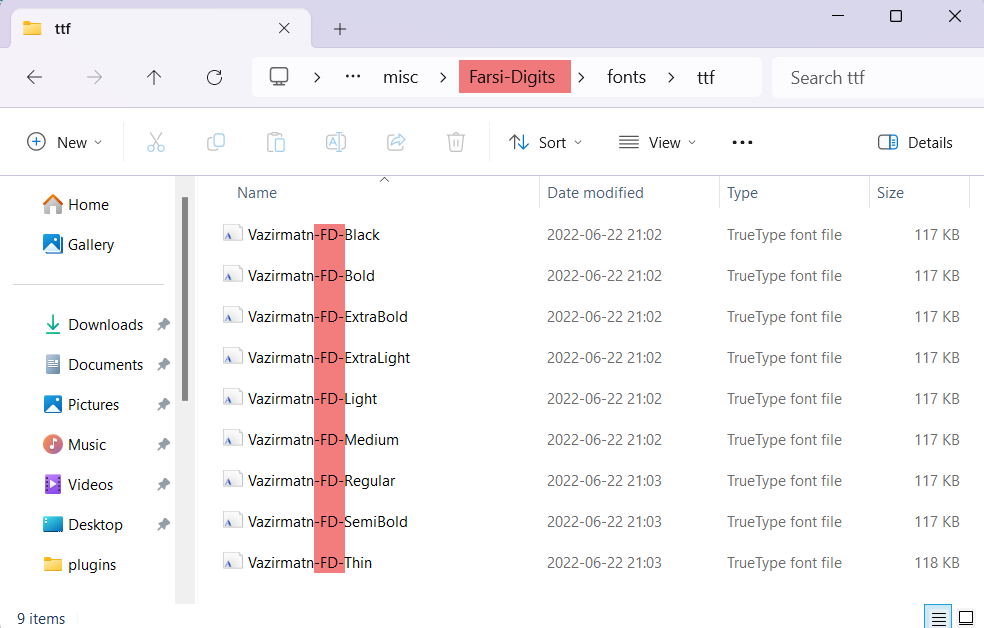This screenshot has width=984, height=628.
Task: Click the Cut scissors icon
Action: 156,142
